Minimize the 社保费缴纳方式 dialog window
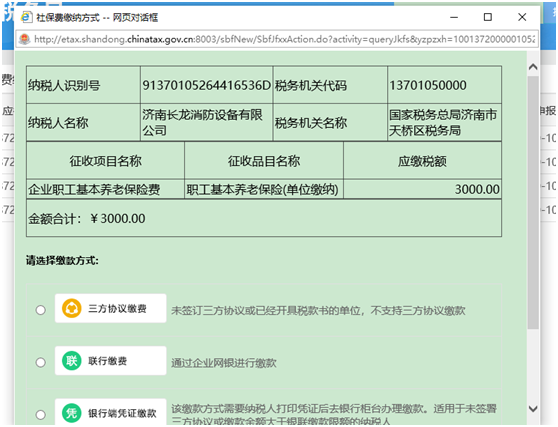 pos(454,17)
